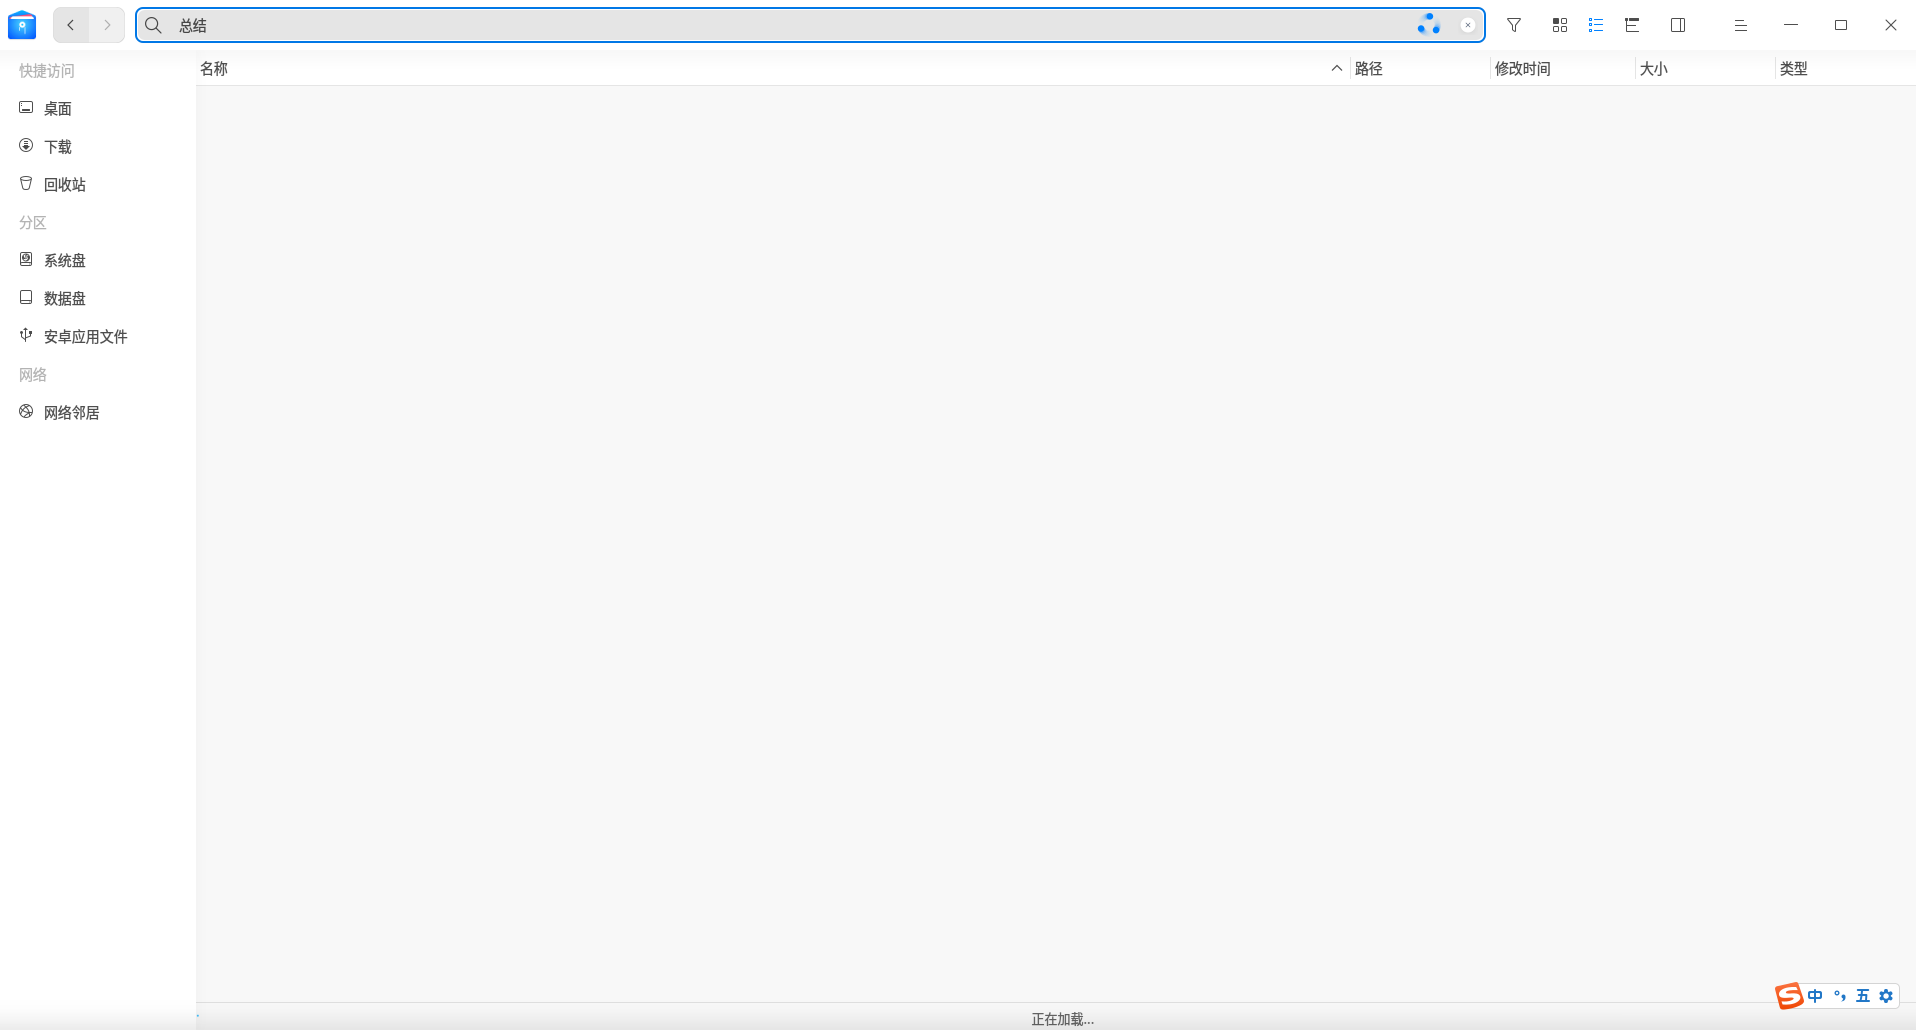This screenshot has height=1030, width=1916.
Task: Click the 正在加载... status text
Action: point(1063,1019)
